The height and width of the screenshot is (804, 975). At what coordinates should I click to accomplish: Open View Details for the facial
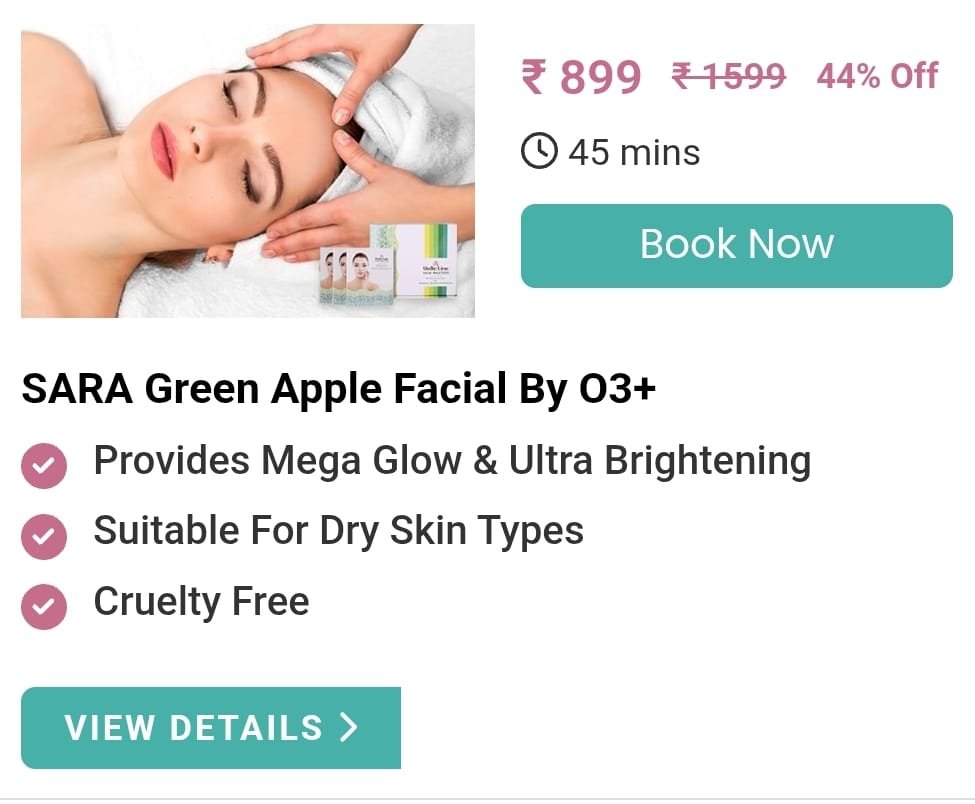(211, 728)
